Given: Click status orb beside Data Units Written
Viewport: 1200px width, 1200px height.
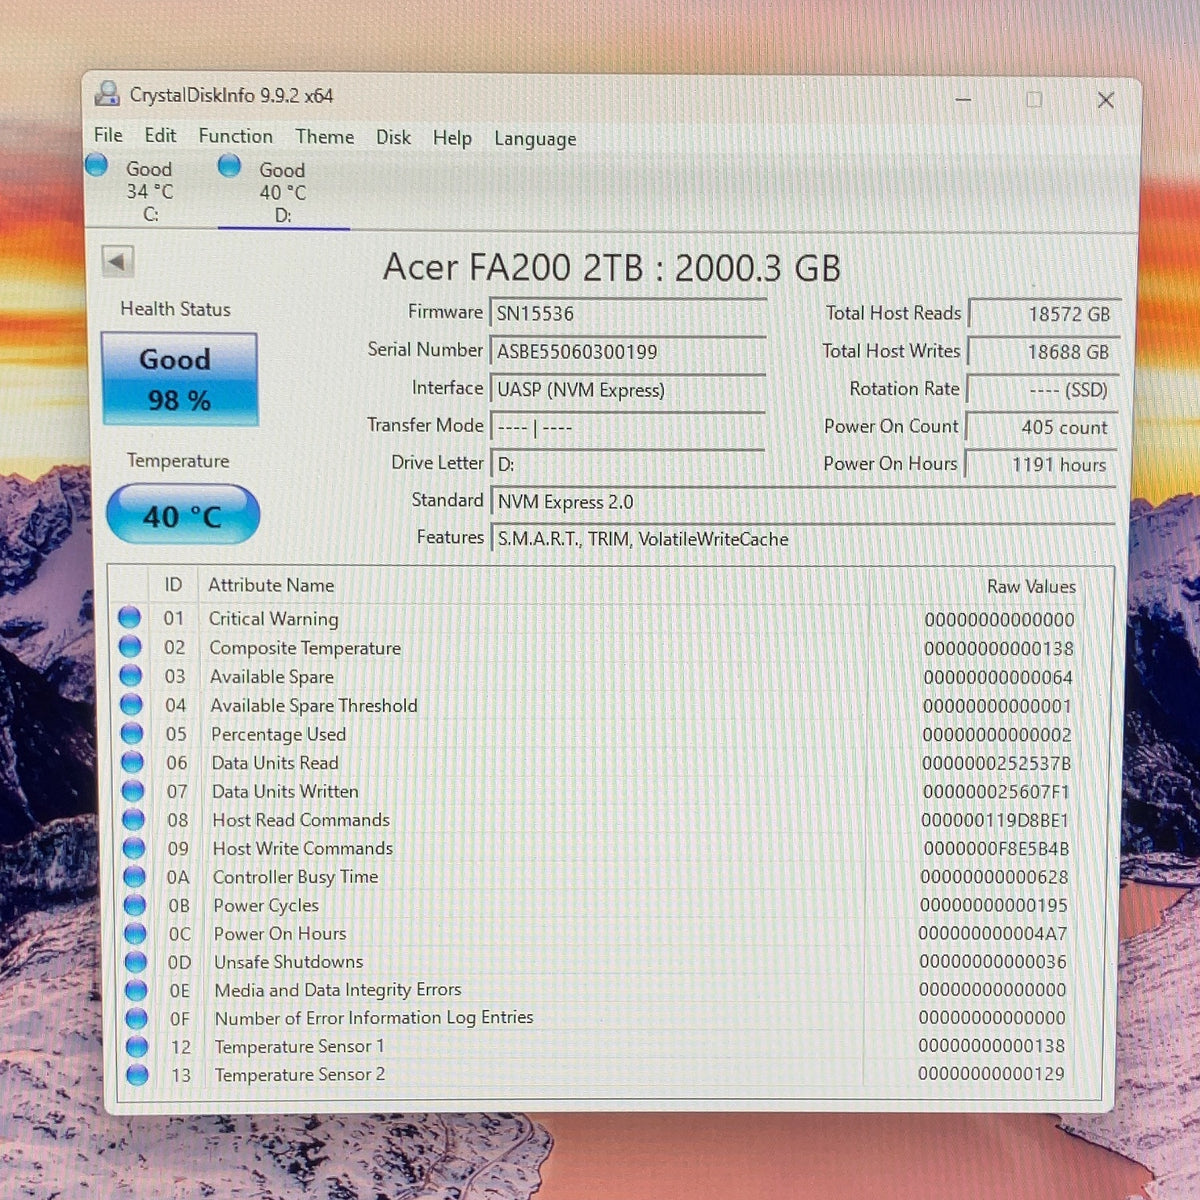Looking at the screenshot, I should pos(133,791).
